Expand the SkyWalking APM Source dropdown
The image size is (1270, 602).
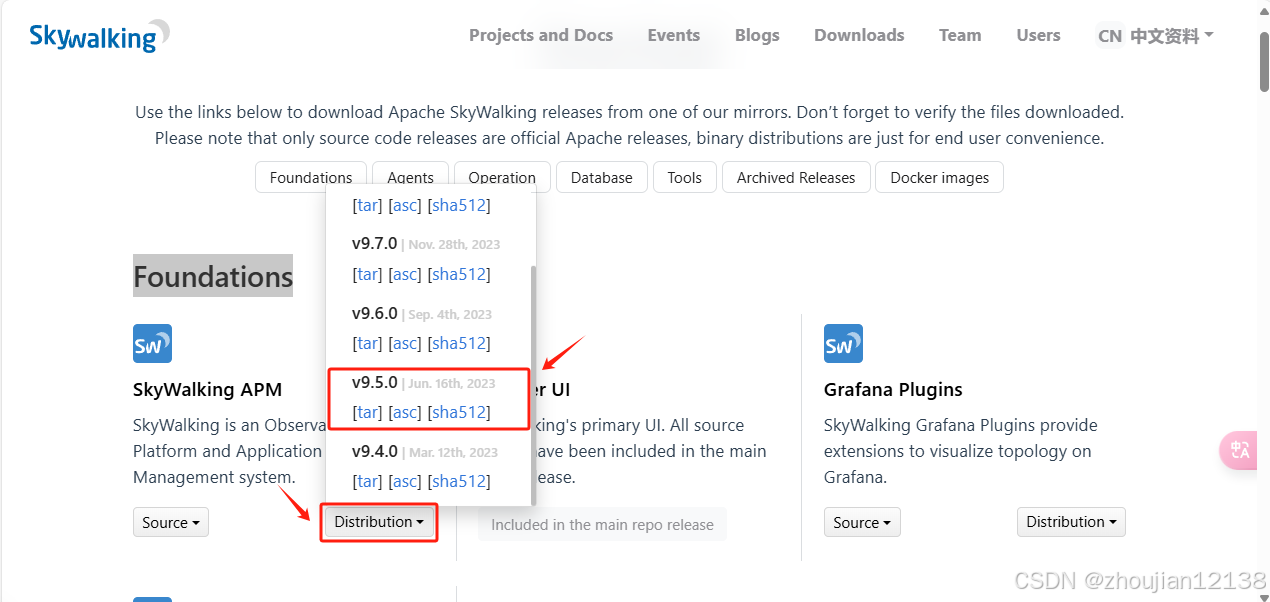tap(171, 522)
